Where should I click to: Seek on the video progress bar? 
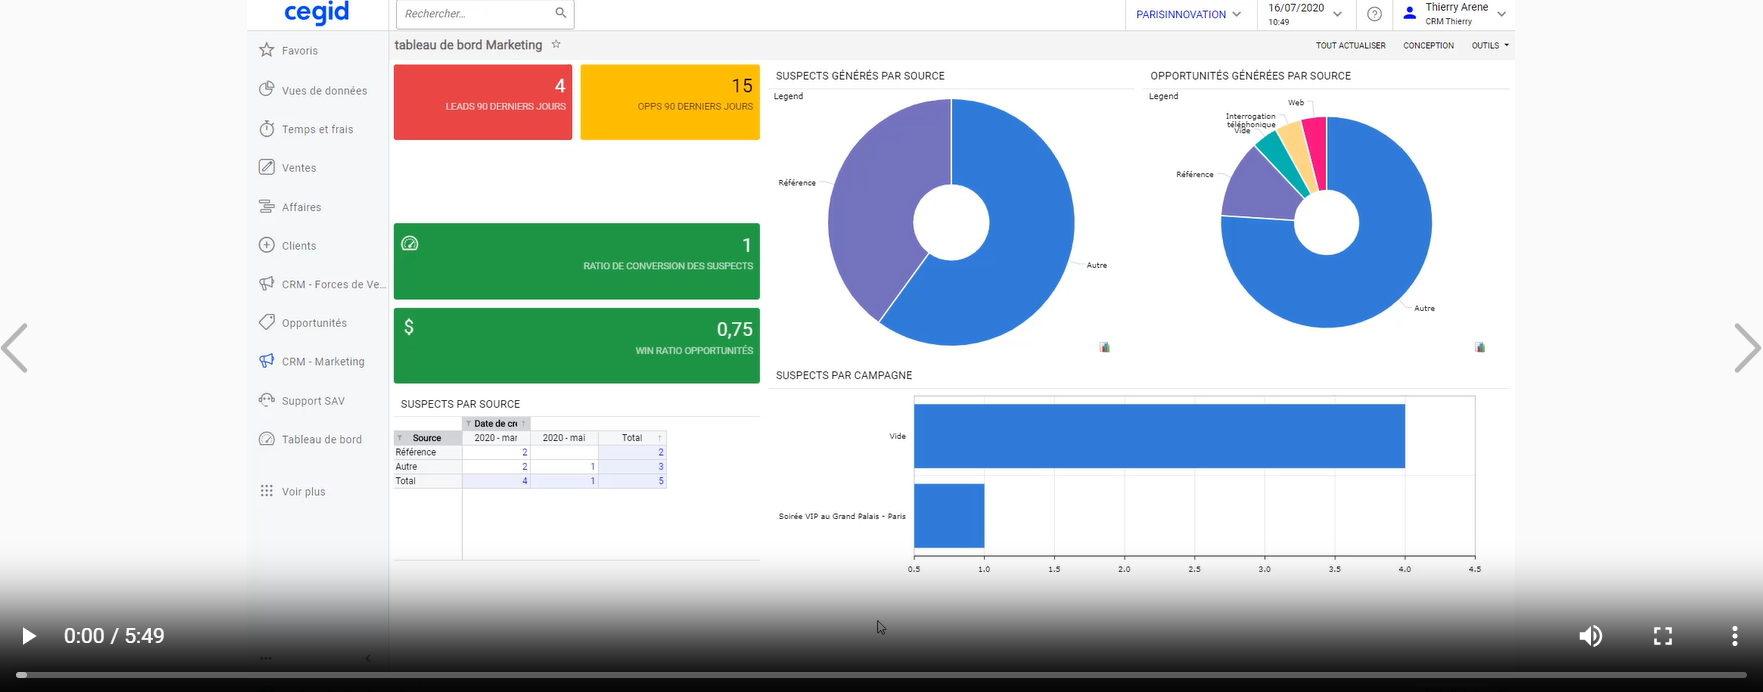[881, 675]
